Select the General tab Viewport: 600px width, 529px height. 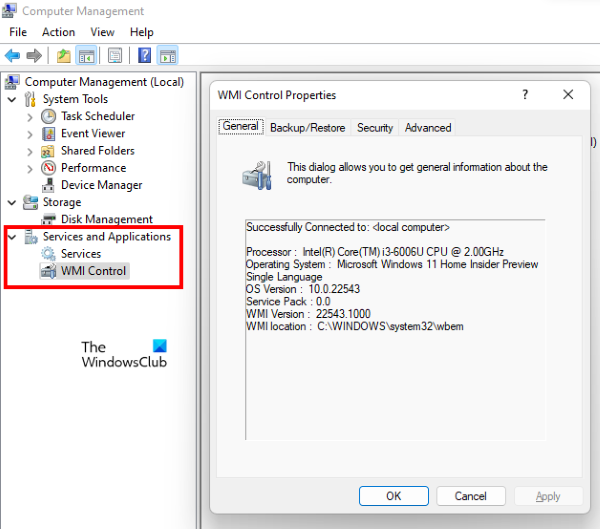tap(241, 126)
